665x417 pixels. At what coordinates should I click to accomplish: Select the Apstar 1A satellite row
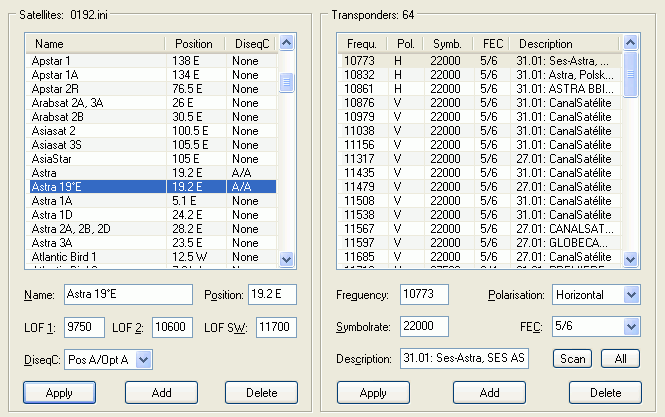[153, 75]
